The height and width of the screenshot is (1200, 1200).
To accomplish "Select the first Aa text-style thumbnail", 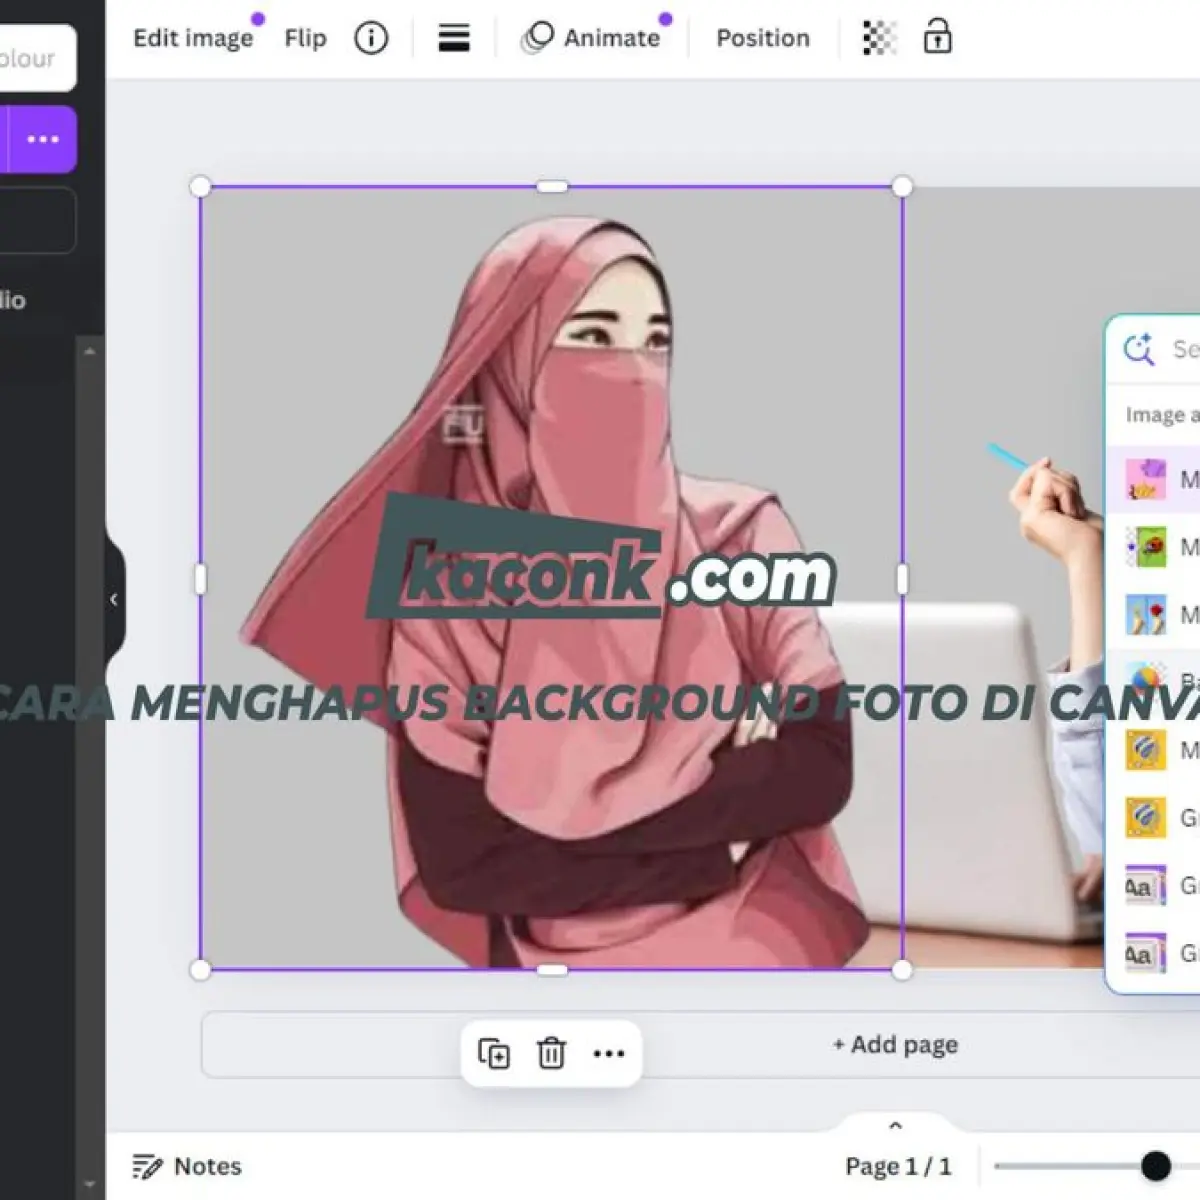I will tap(1146, 885).
